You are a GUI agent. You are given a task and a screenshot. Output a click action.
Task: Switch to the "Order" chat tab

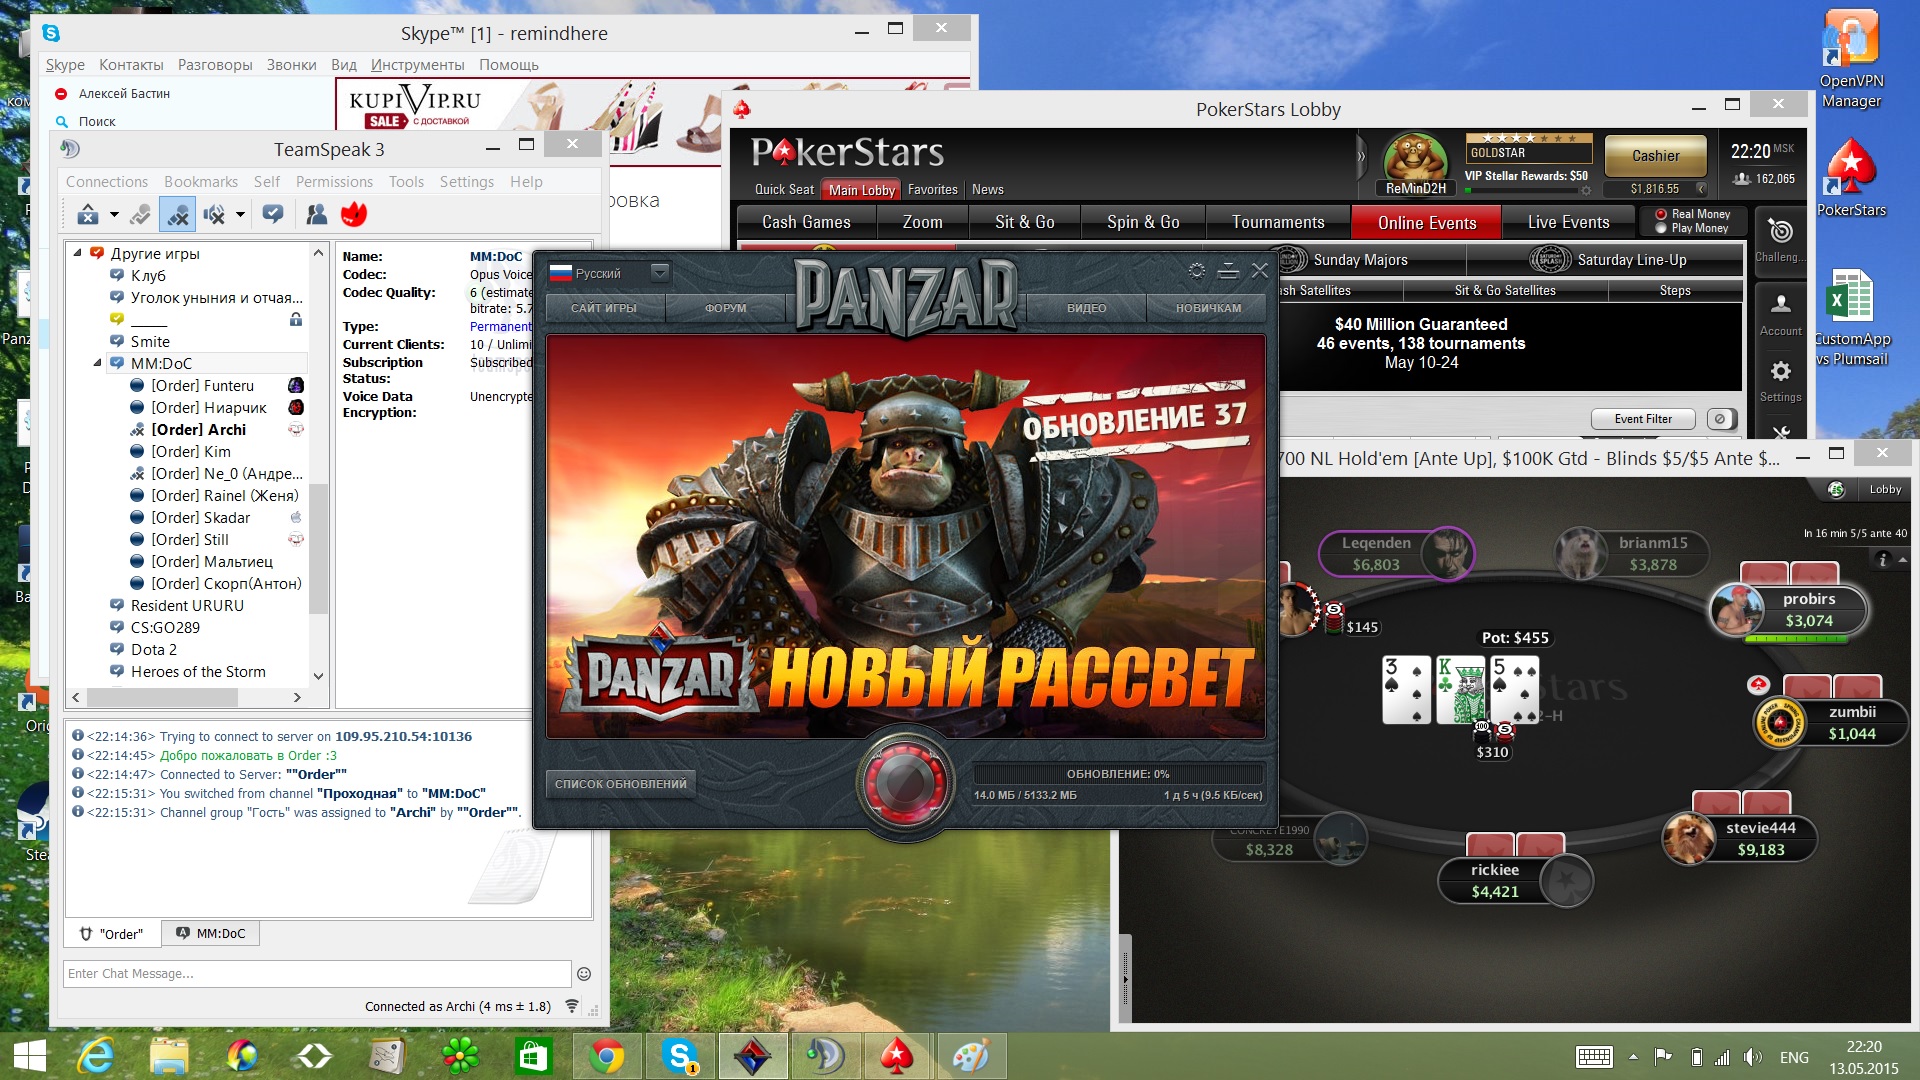click(112, 934)
